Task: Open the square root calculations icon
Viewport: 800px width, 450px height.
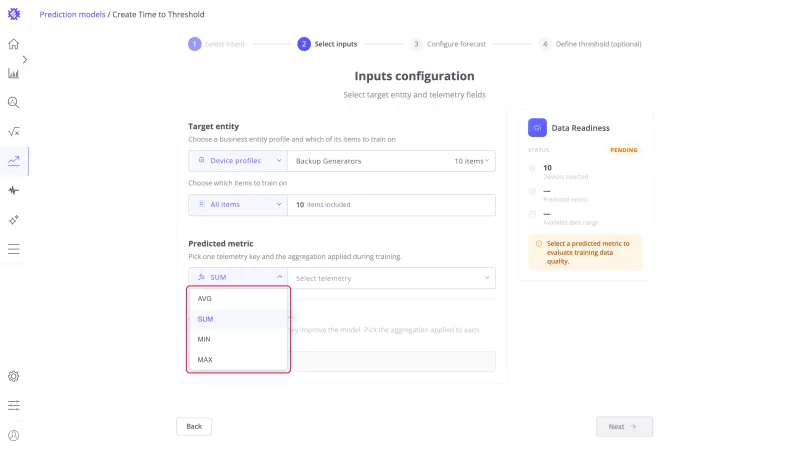Action: (x=14, y=132)
